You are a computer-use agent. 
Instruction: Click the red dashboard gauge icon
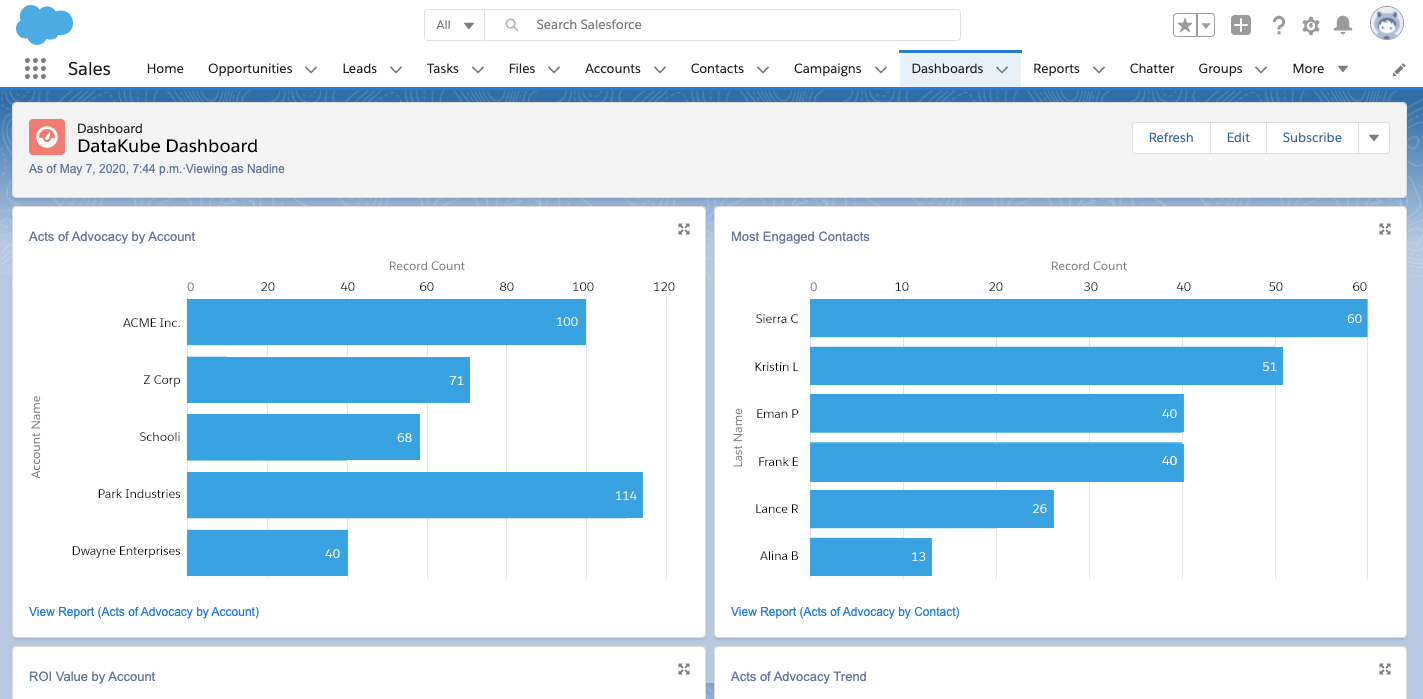[47, 137]
